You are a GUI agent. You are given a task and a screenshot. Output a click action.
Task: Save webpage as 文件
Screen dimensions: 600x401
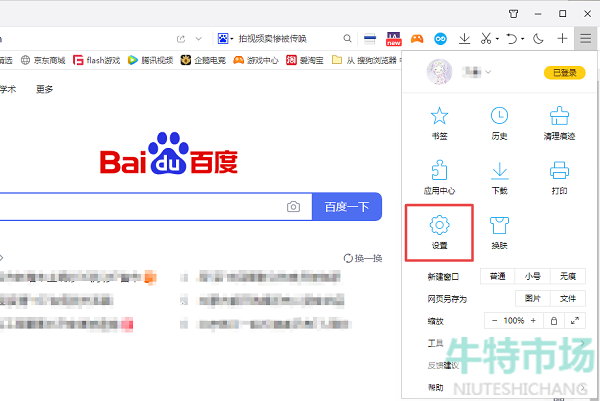tap(568, 298)
